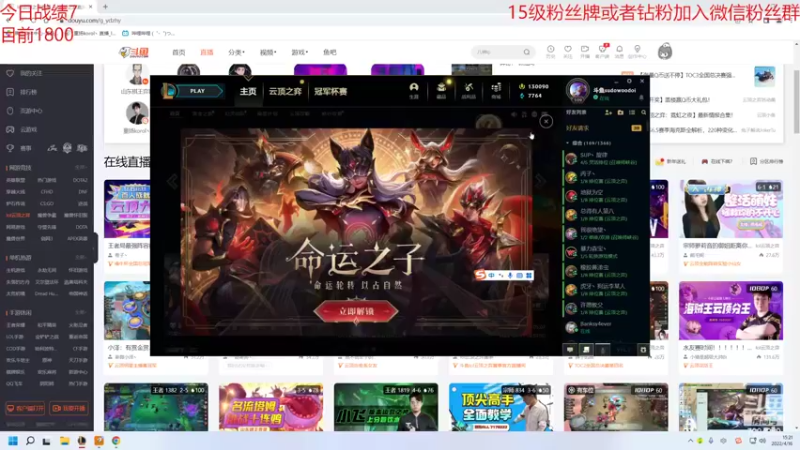The width and height of the screenshot is (800, 450).
Task: Open the 主页 tab in League client
Action: (248, 91)
